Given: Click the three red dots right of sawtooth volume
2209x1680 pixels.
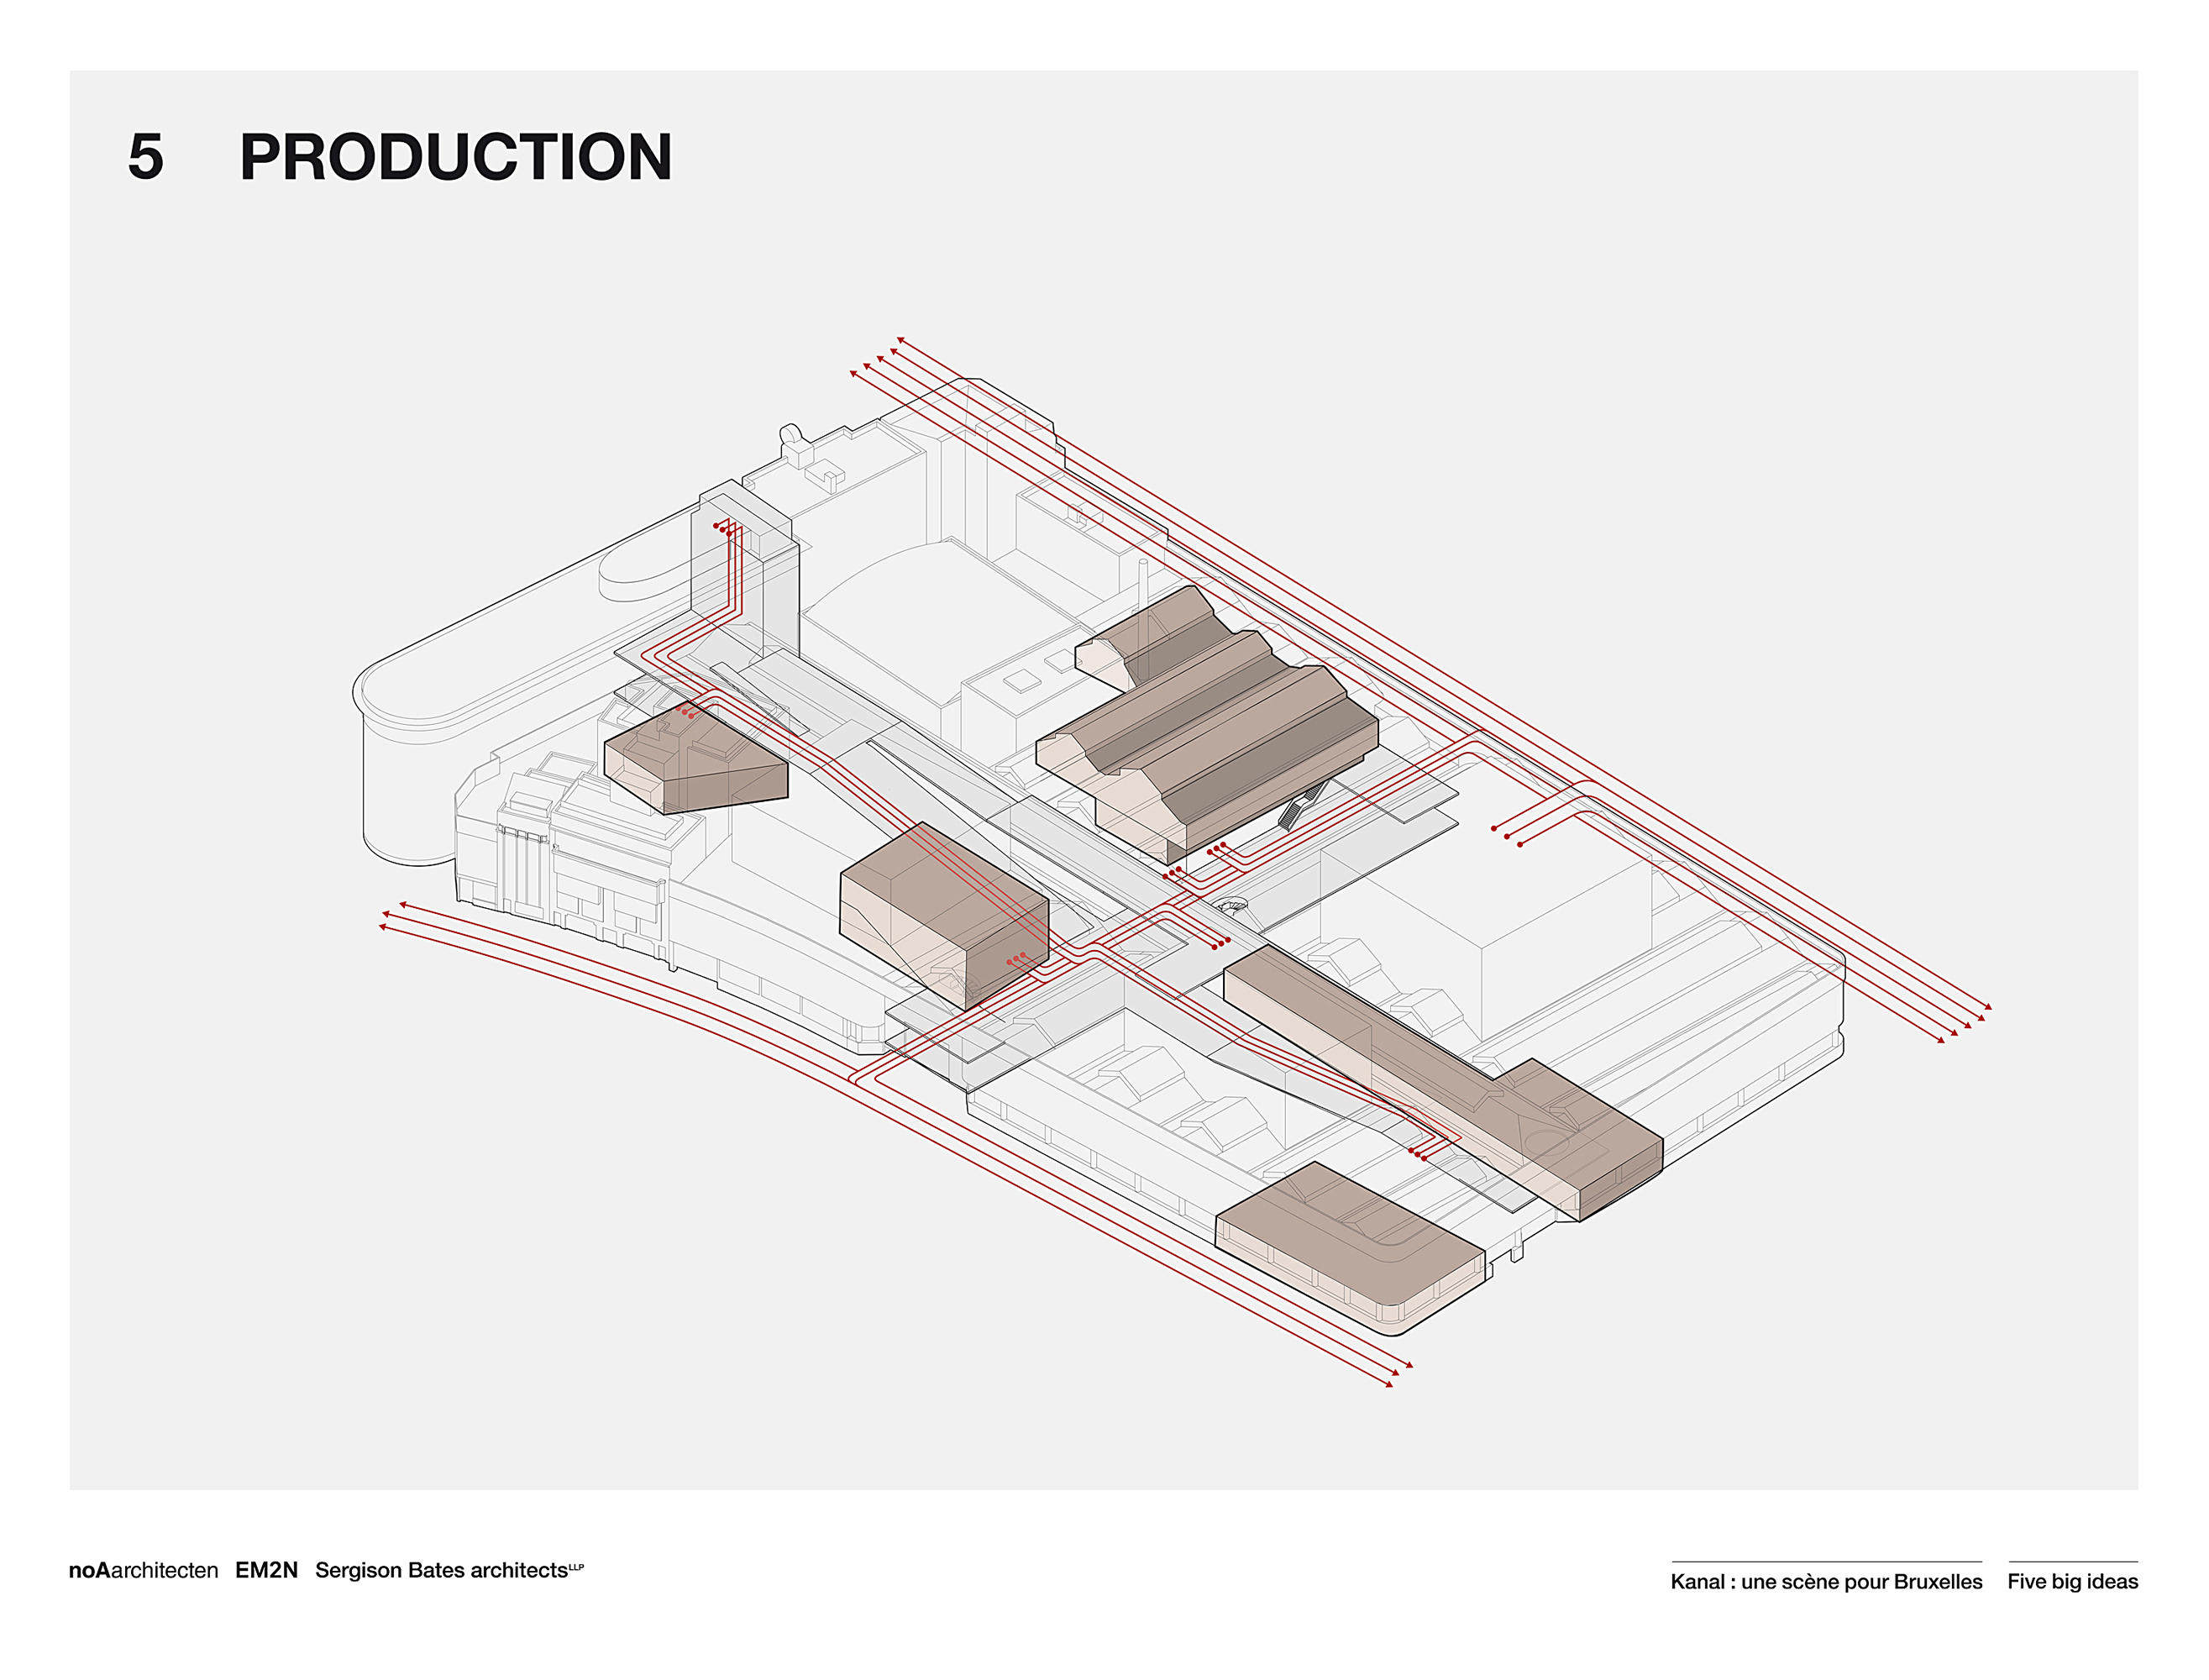Looking at the screenshot, I should coord(1506,836).
